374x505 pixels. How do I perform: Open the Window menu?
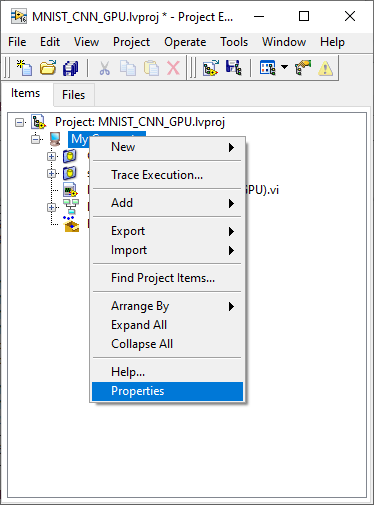(284, 42)
